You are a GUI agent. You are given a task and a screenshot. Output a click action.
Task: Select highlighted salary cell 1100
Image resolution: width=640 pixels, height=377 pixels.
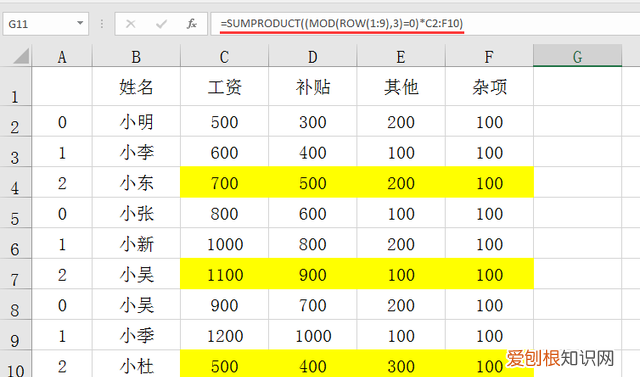click(x=224, y=274)
